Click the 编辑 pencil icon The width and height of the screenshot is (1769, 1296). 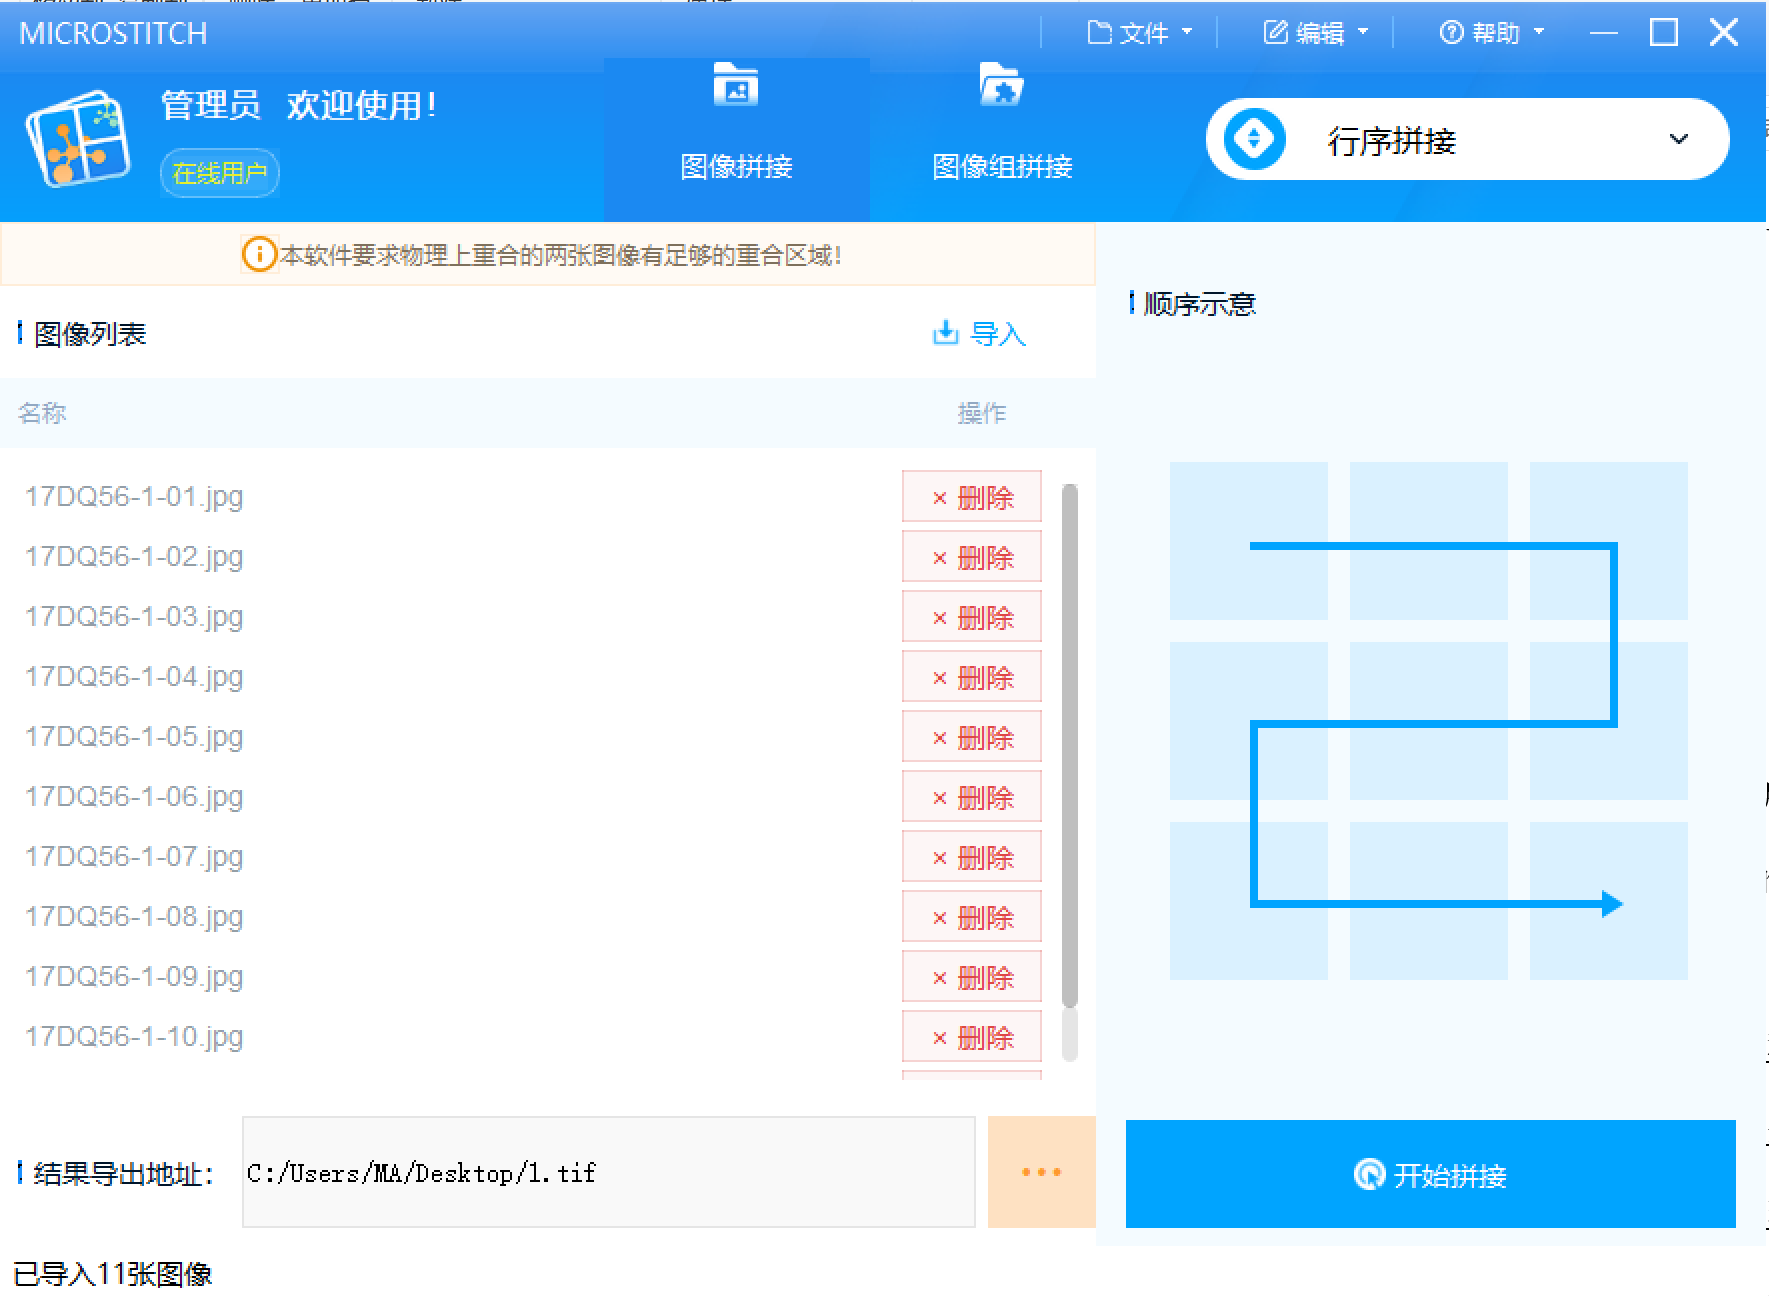click(1273, 31)
